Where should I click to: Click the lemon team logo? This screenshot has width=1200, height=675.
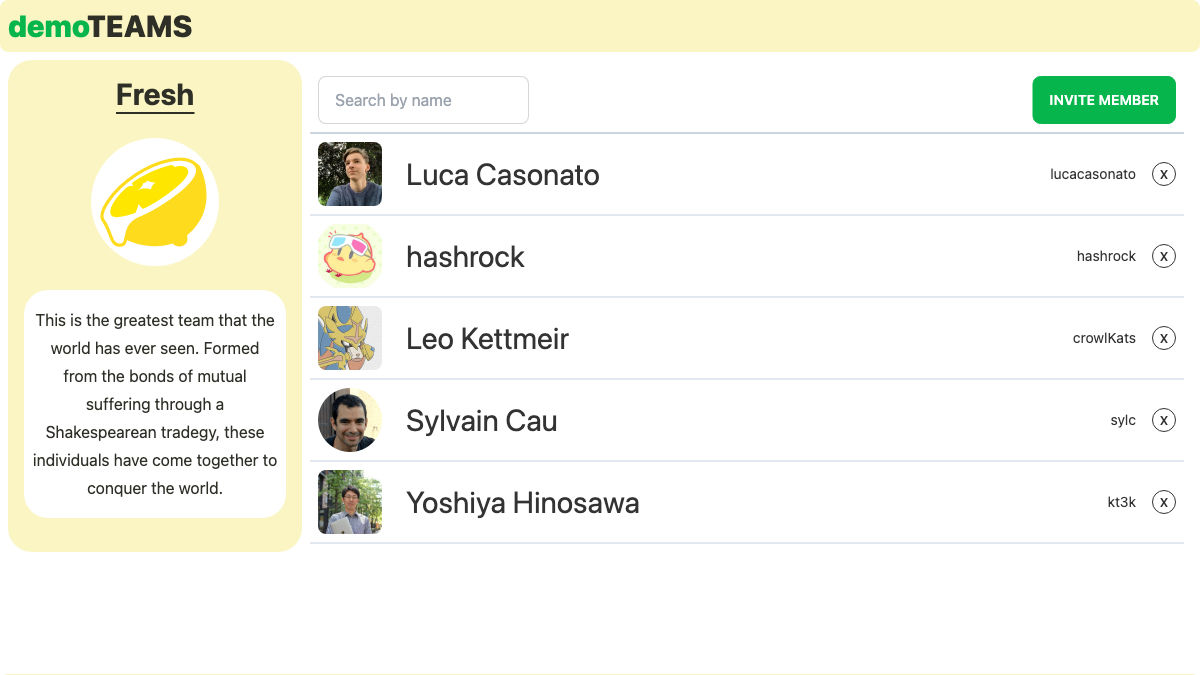tap(155, 202)
